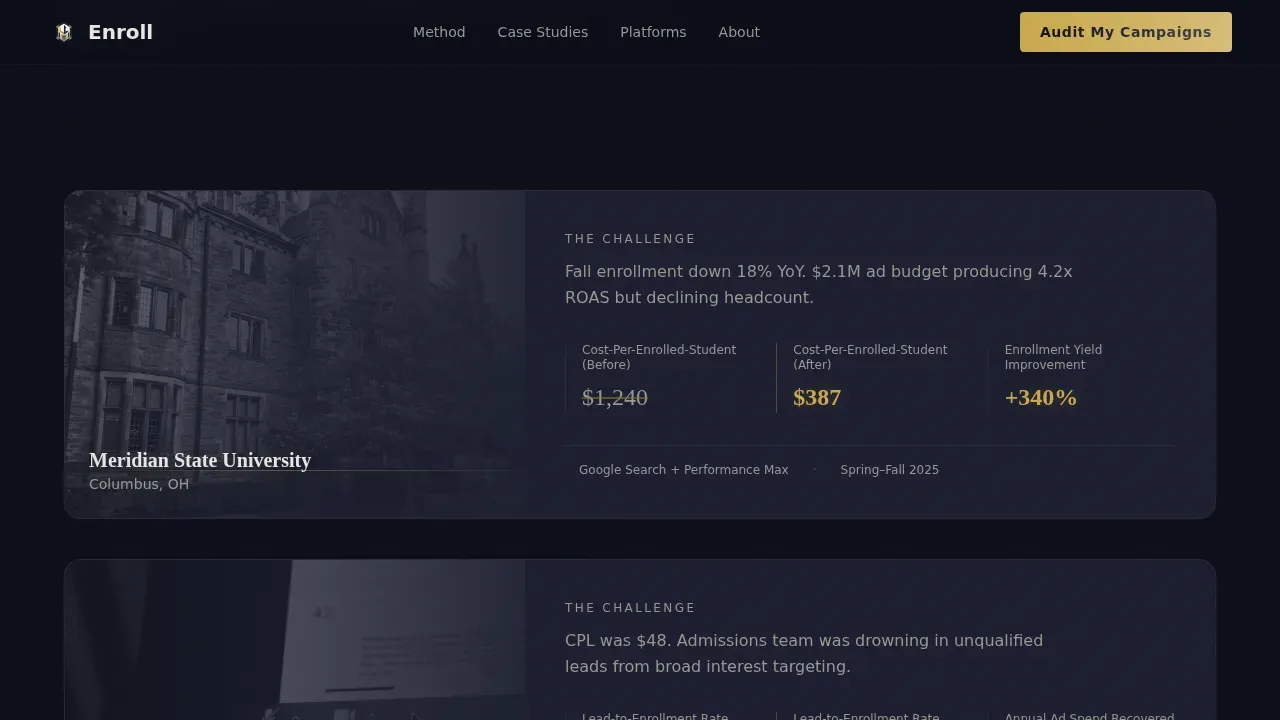The height and width of the screenshot is (720, 1280).
Task: Select THE CHALLENGE label in Meridian card
Action: 630,239
